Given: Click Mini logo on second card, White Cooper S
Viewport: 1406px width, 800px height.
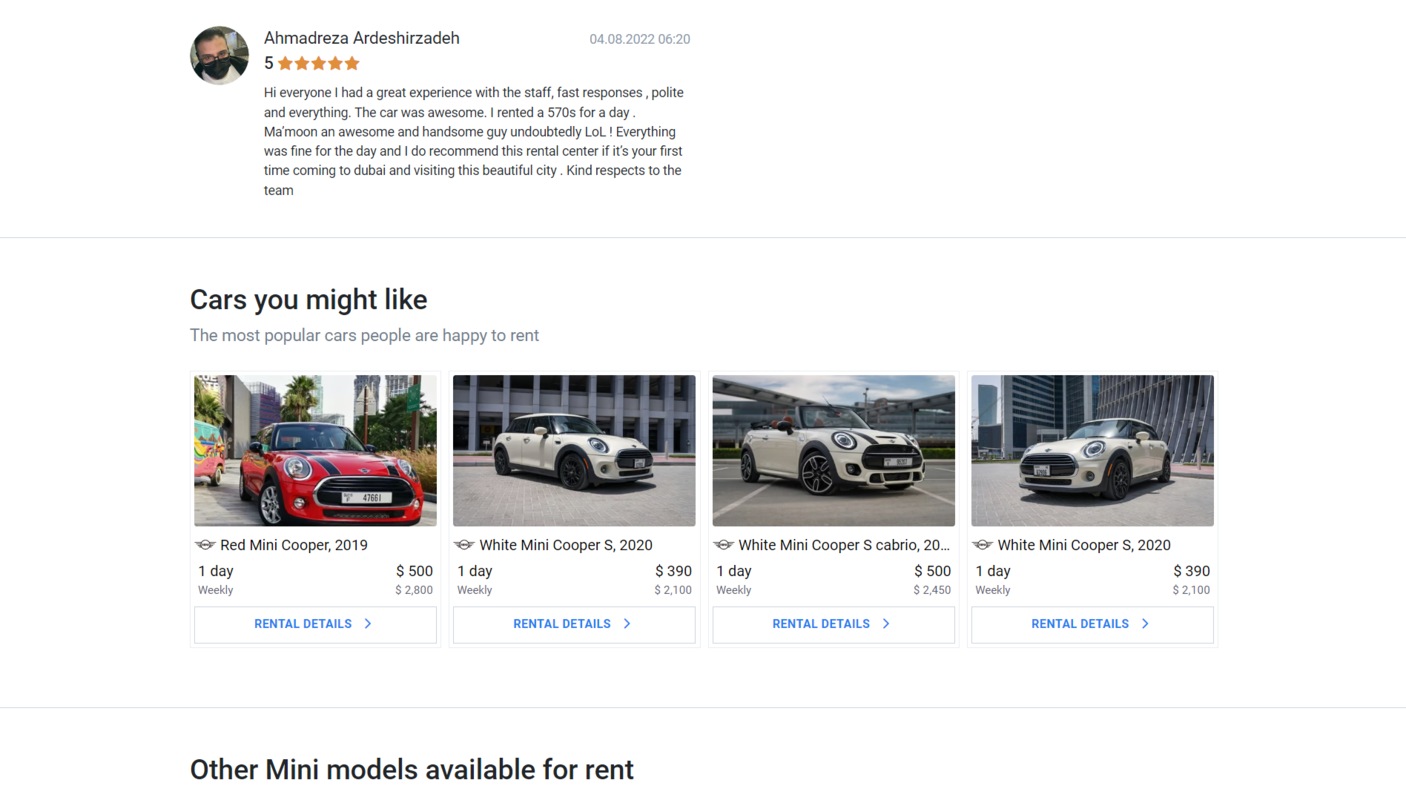Looking at the screenshot, I should [x=464, y=545].
